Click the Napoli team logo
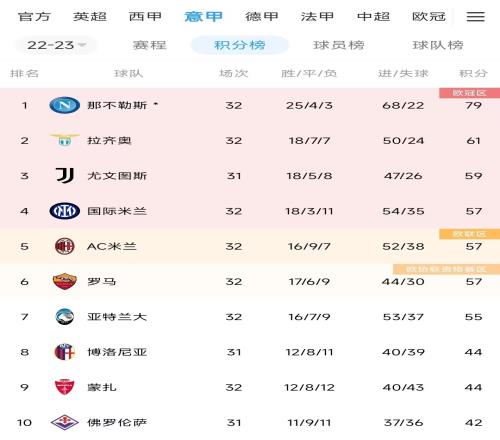The width and height of the screenshot is (500, 440). pyautogui.click(x=64, y=105)
